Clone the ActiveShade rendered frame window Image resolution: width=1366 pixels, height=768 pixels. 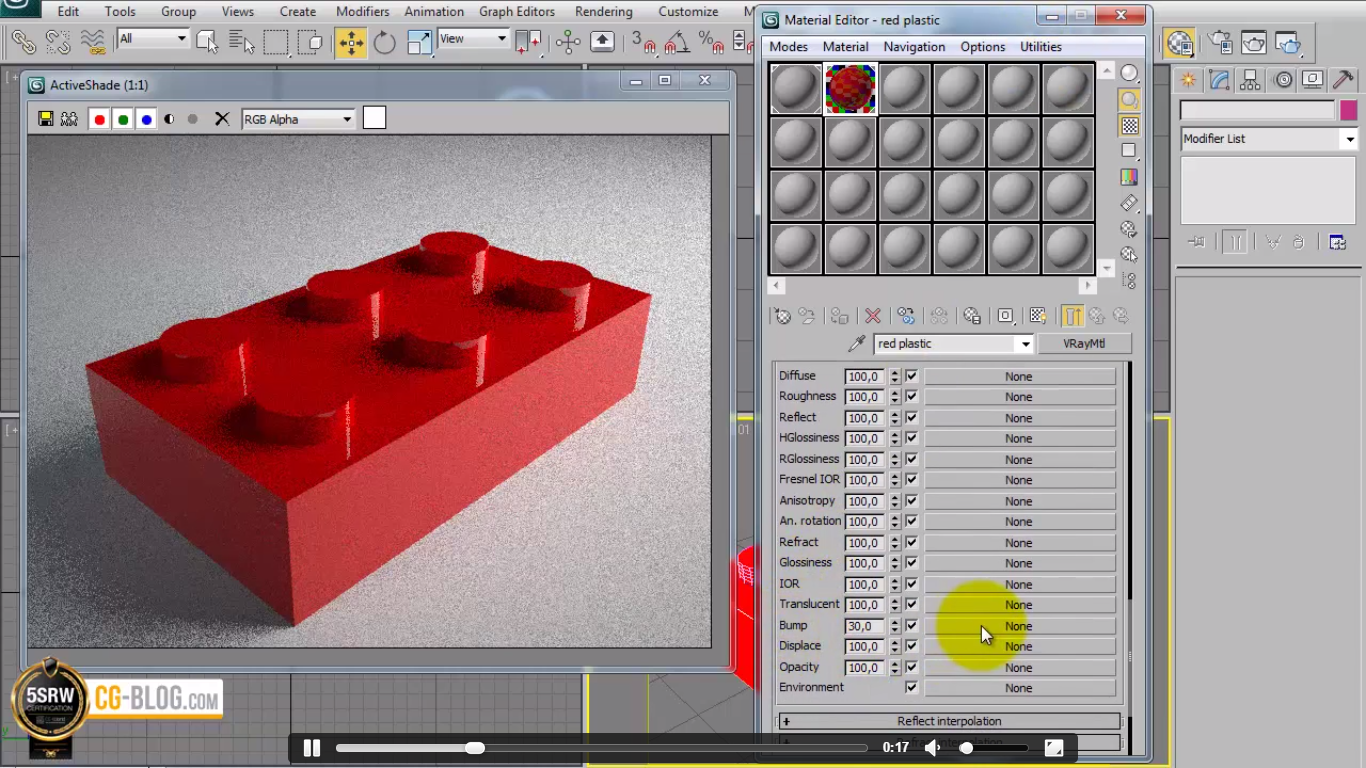click(x=69, y=119)
